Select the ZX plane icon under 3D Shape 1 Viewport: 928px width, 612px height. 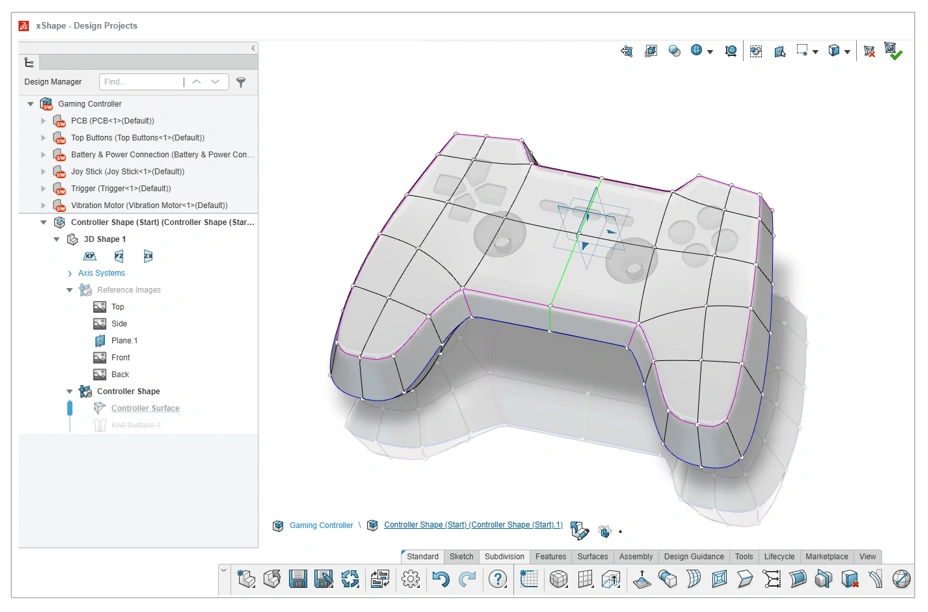pyautogui.click(x=148, y=256)
